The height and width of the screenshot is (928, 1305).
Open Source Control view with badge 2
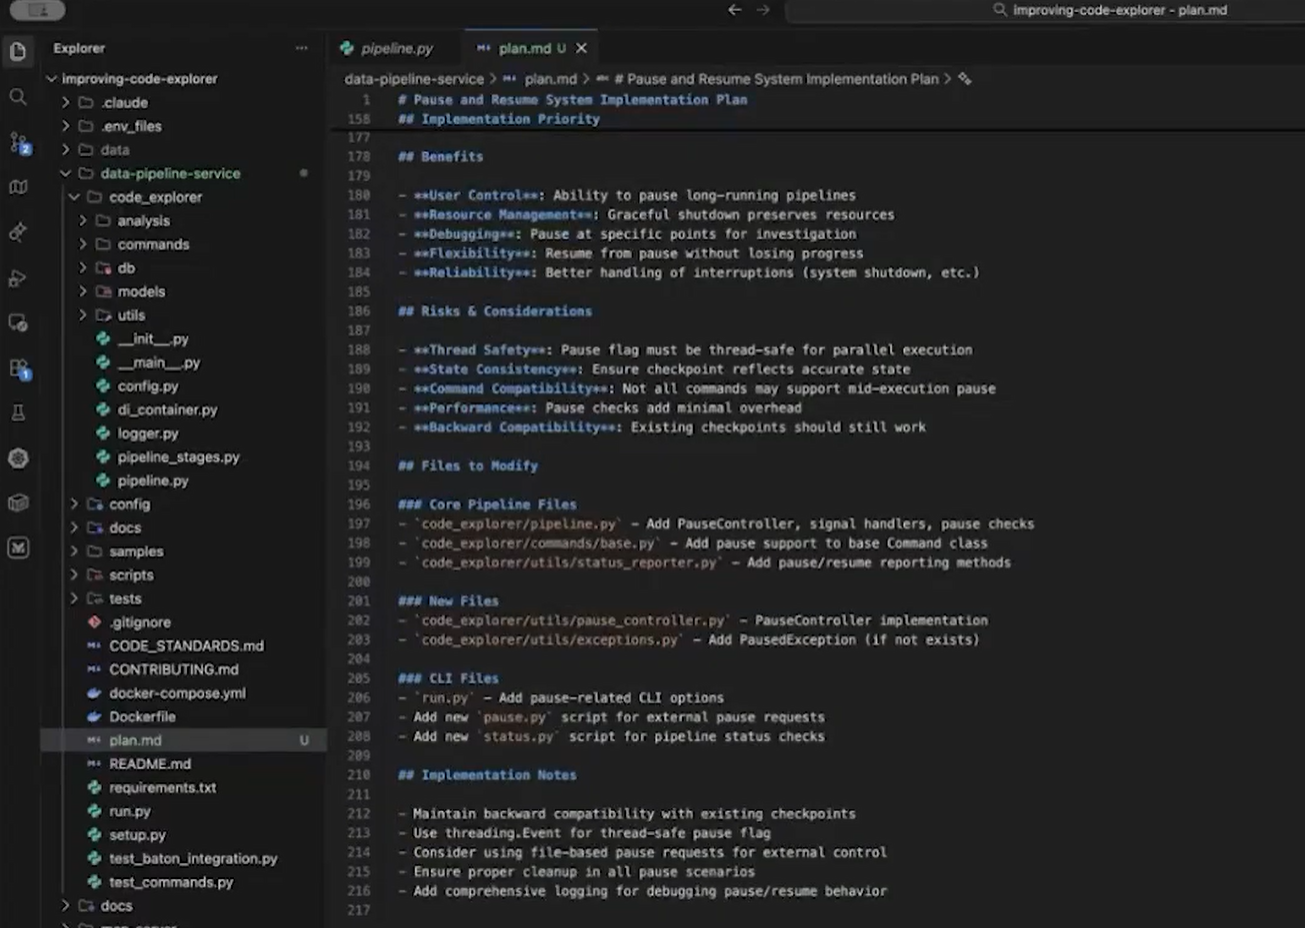pyautogui.click(x=19, y=143)
